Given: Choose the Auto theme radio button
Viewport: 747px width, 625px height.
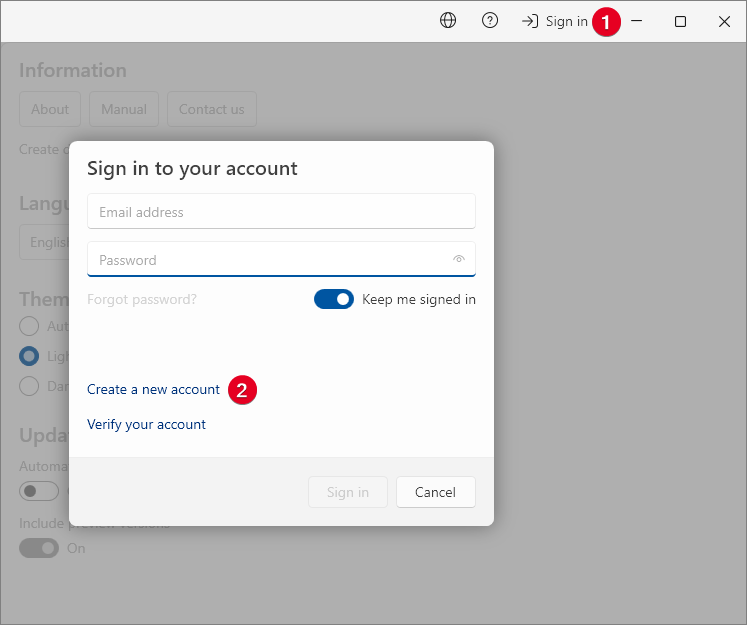Looking at the screenshot, I should 30,326.
